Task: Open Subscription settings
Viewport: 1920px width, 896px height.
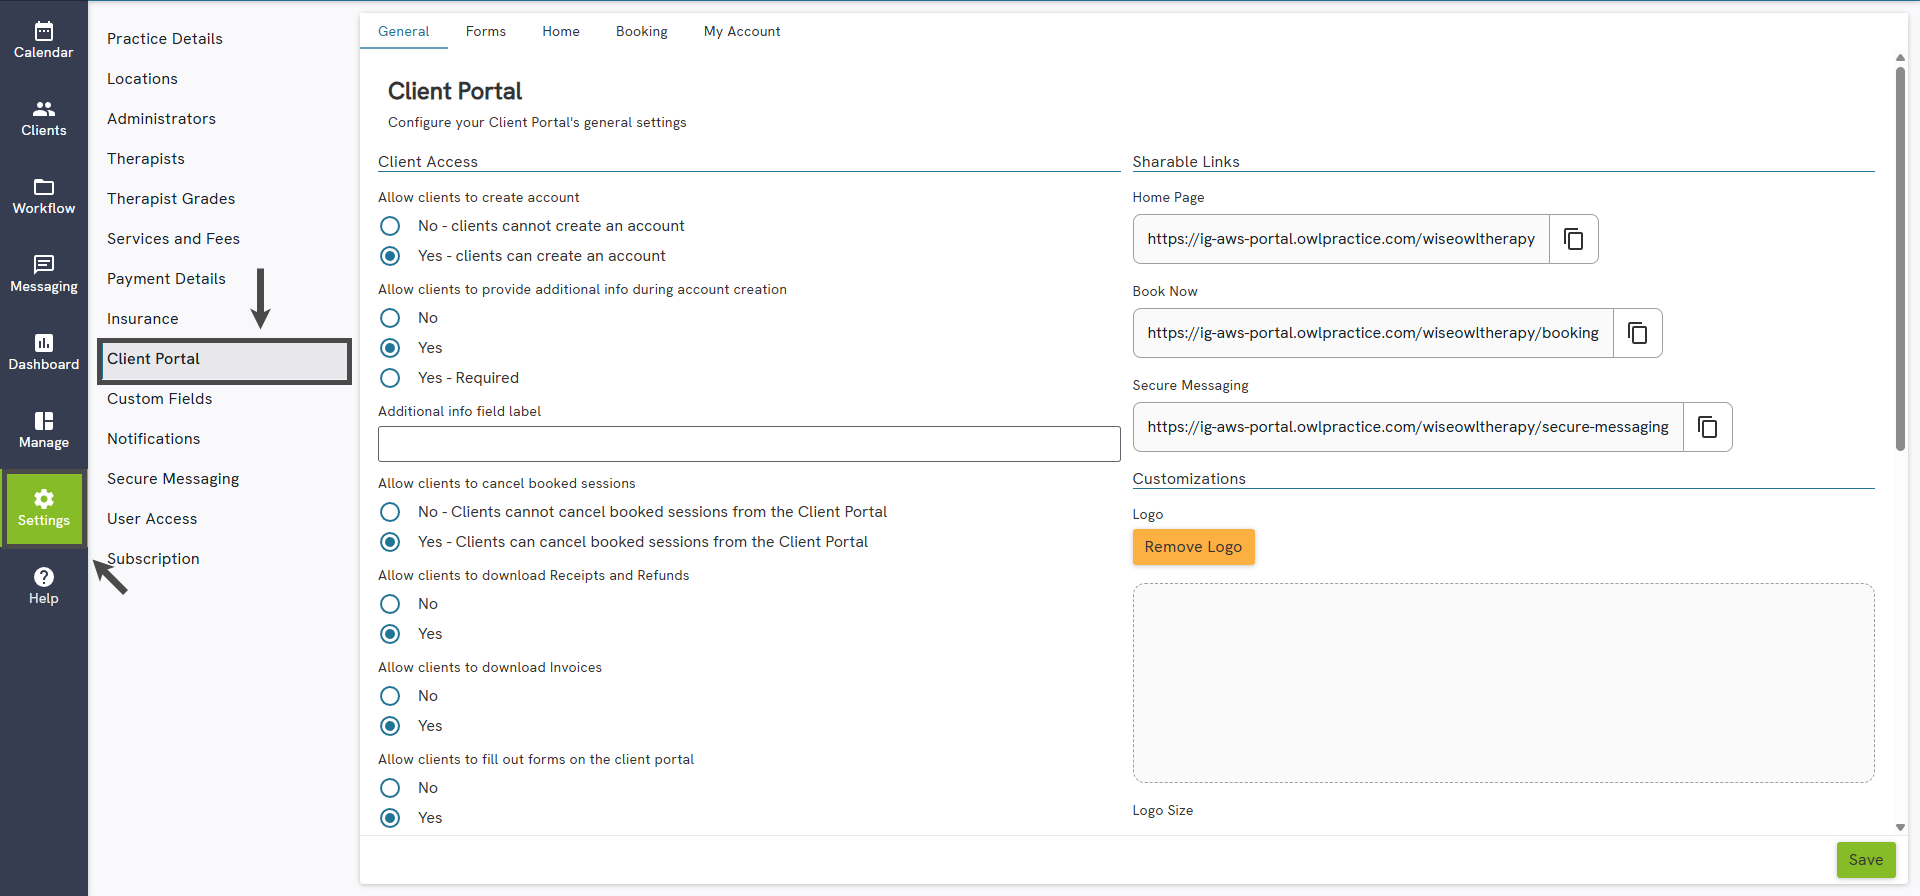Action: pyautogui.click(x=153, y=559)
